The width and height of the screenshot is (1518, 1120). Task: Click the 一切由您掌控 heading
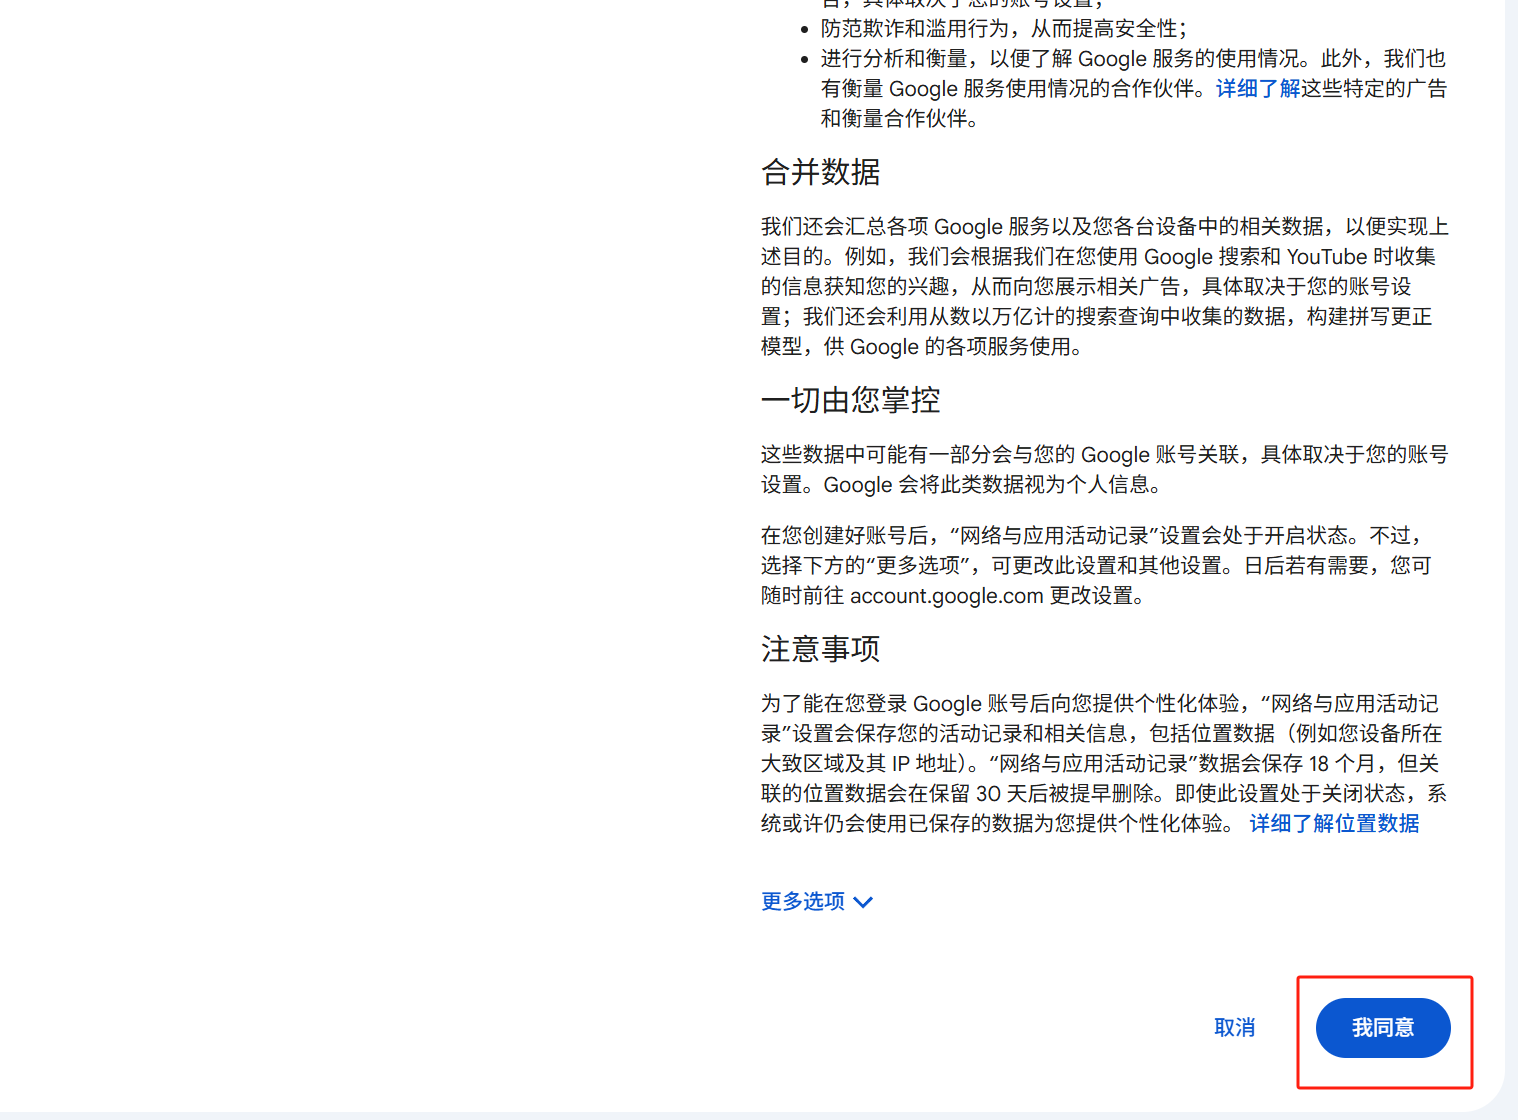tap(850, 401)
